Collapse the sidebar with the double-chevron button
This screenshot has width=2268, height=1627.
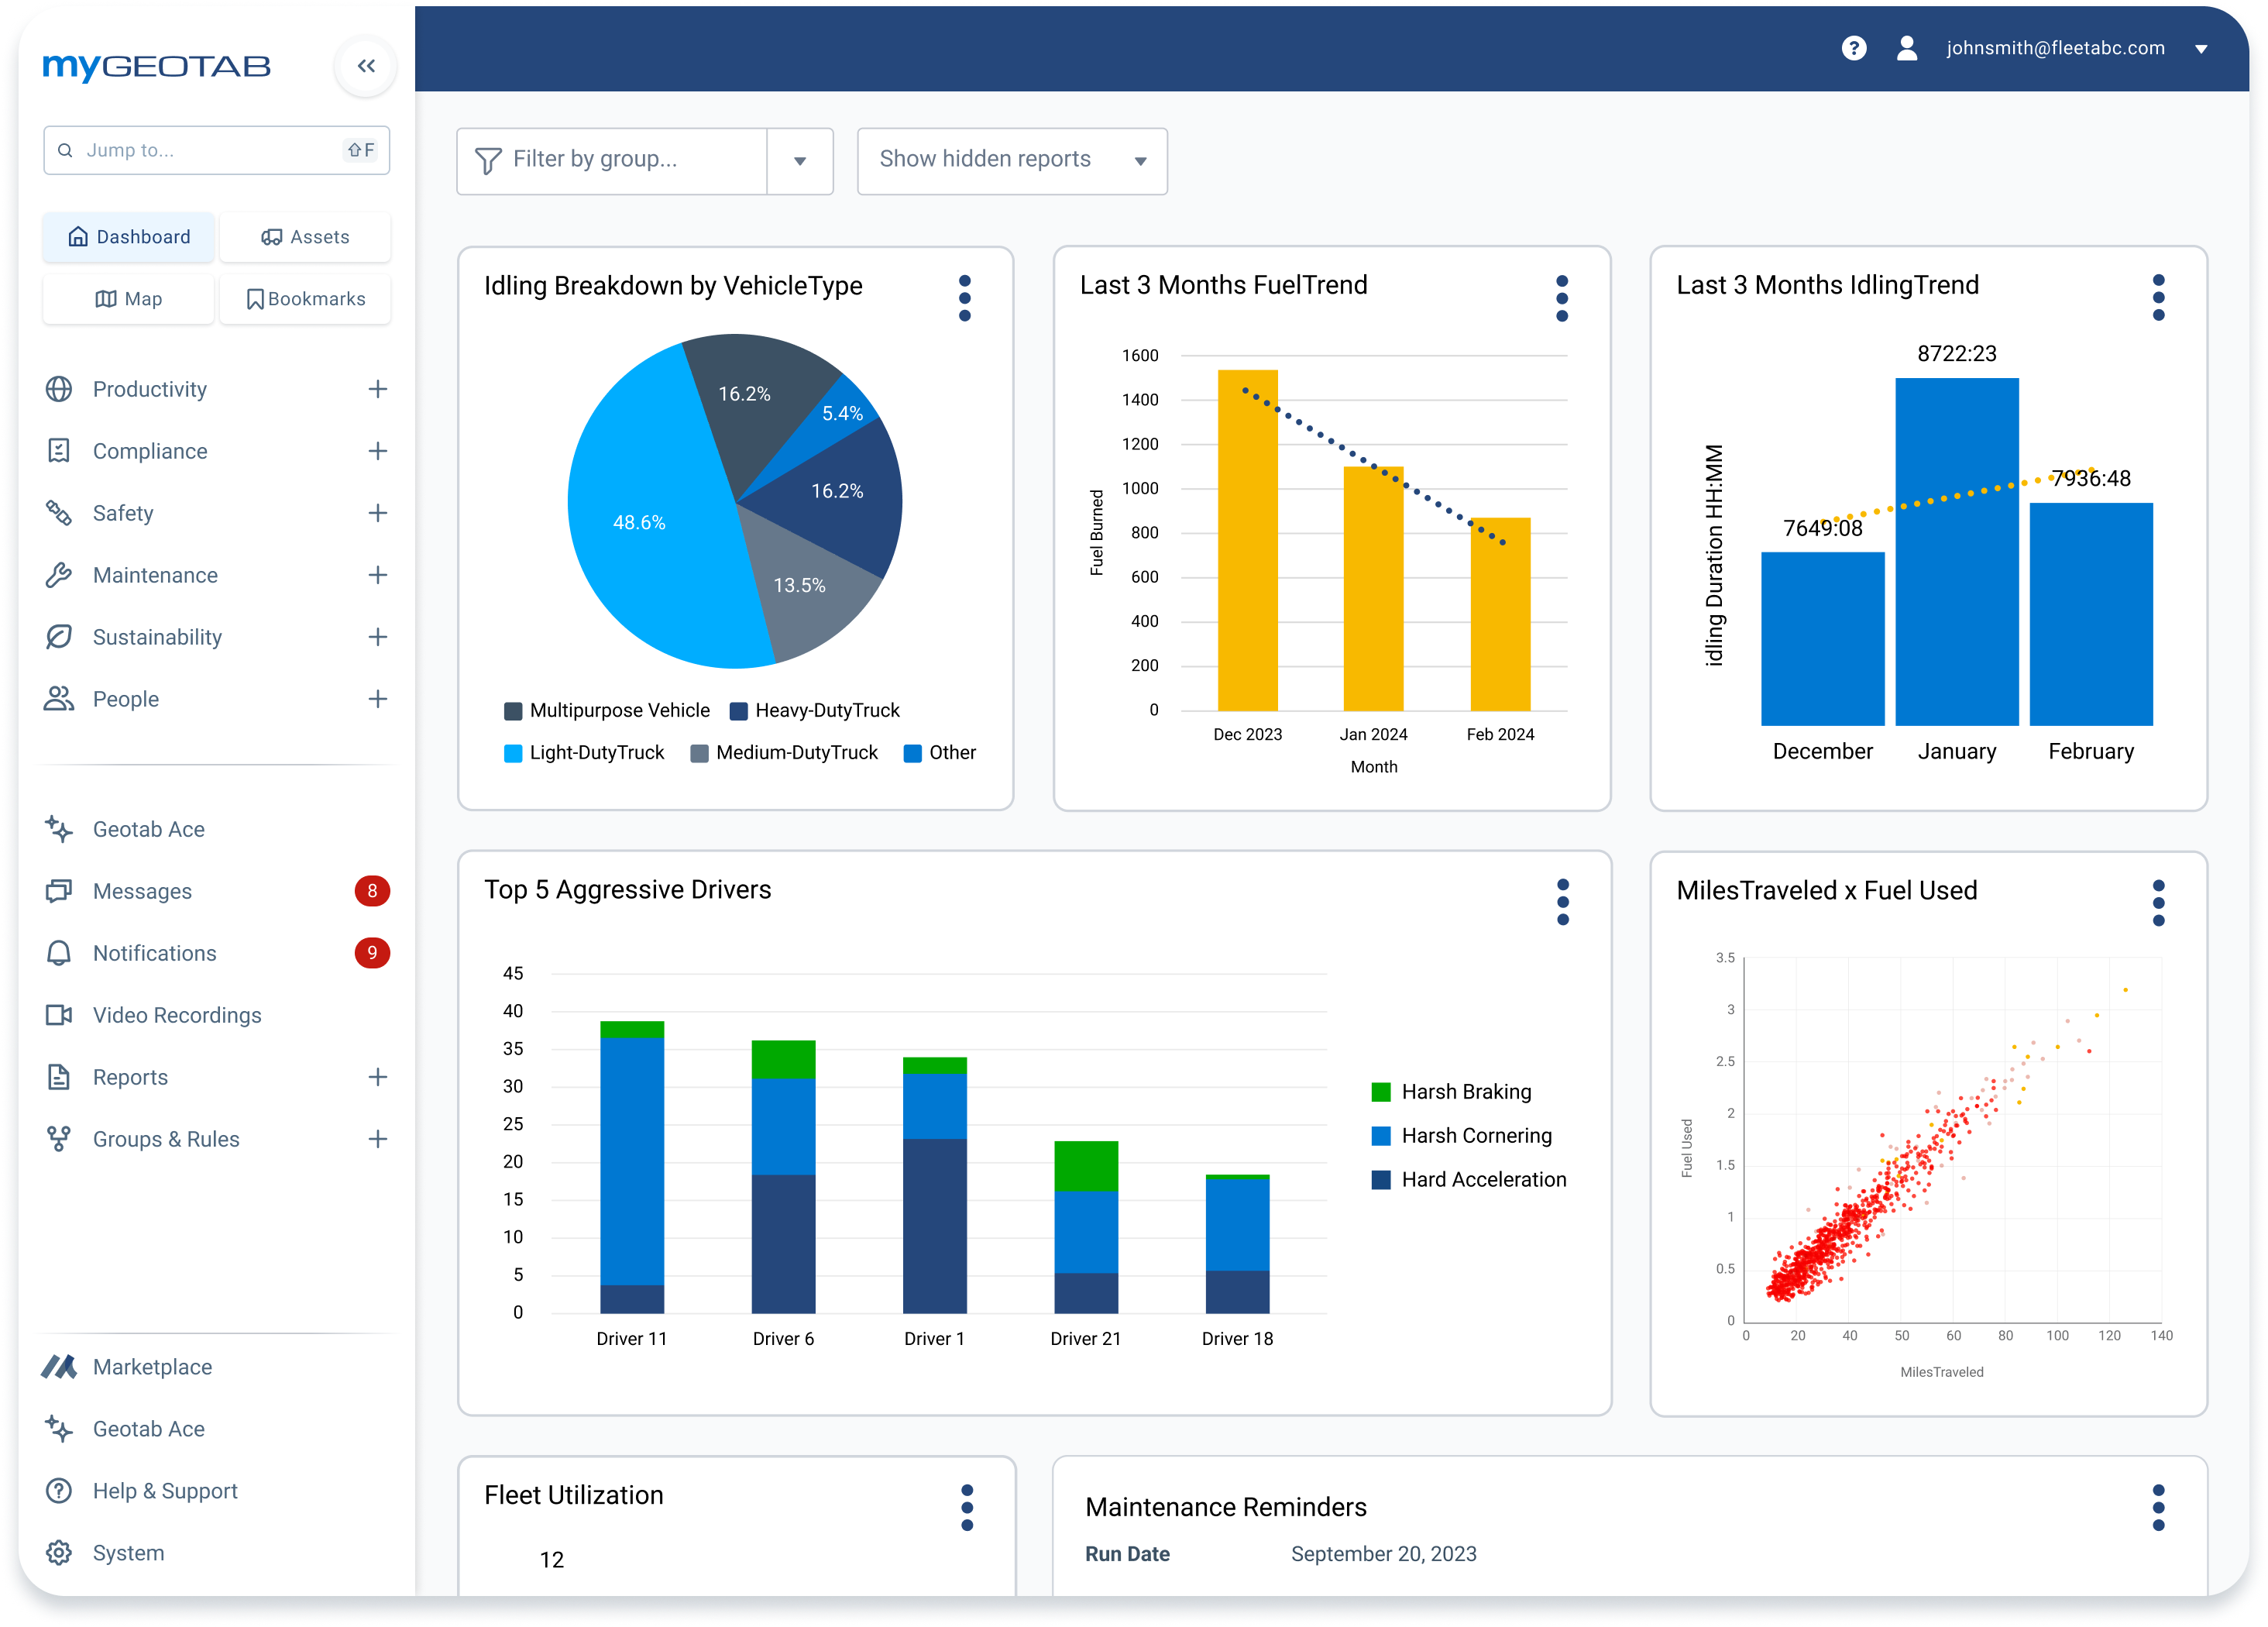point(365,66)
